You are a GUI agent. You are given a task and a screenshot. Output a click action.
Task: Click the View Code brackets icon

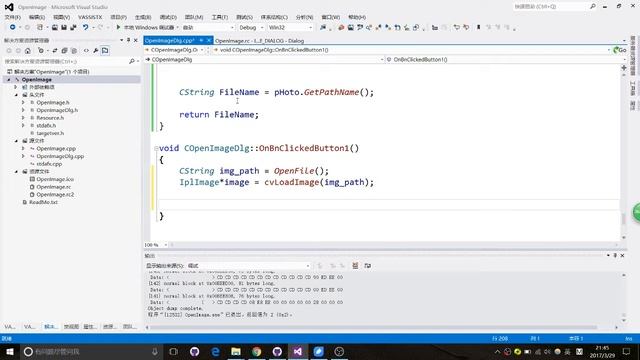pyautogui.click(x=86, y=51)
